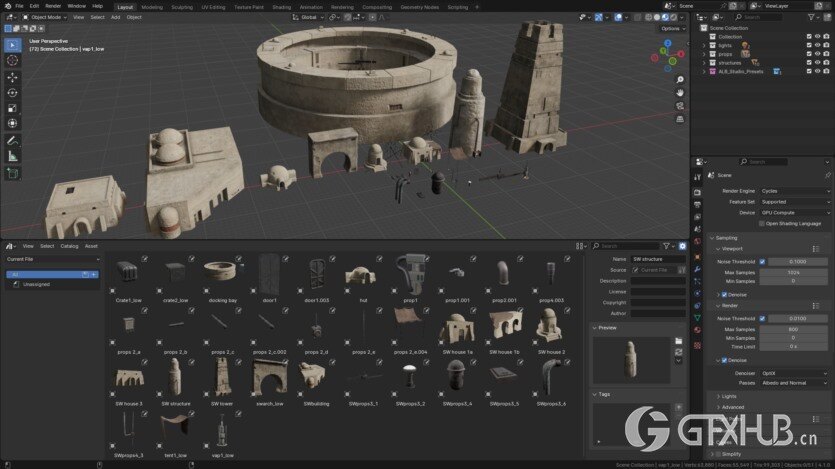Screen dimensions: 835x469
Task: Toggle the Viewport Denoise checkbox
Action: pyautogui.click(x=724, y=295)
